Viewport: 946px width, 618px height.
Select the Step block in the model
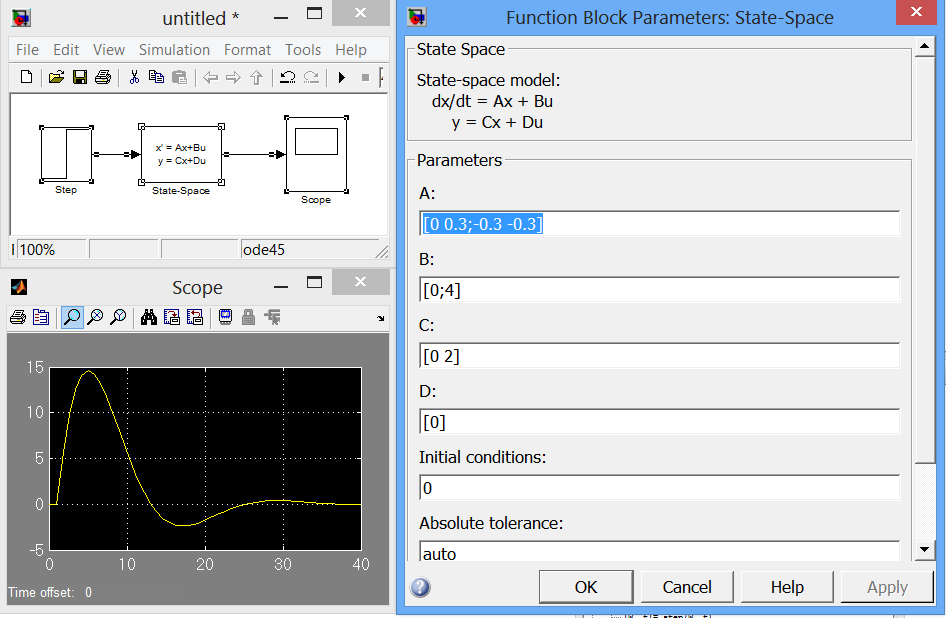[x=66, y=154]
